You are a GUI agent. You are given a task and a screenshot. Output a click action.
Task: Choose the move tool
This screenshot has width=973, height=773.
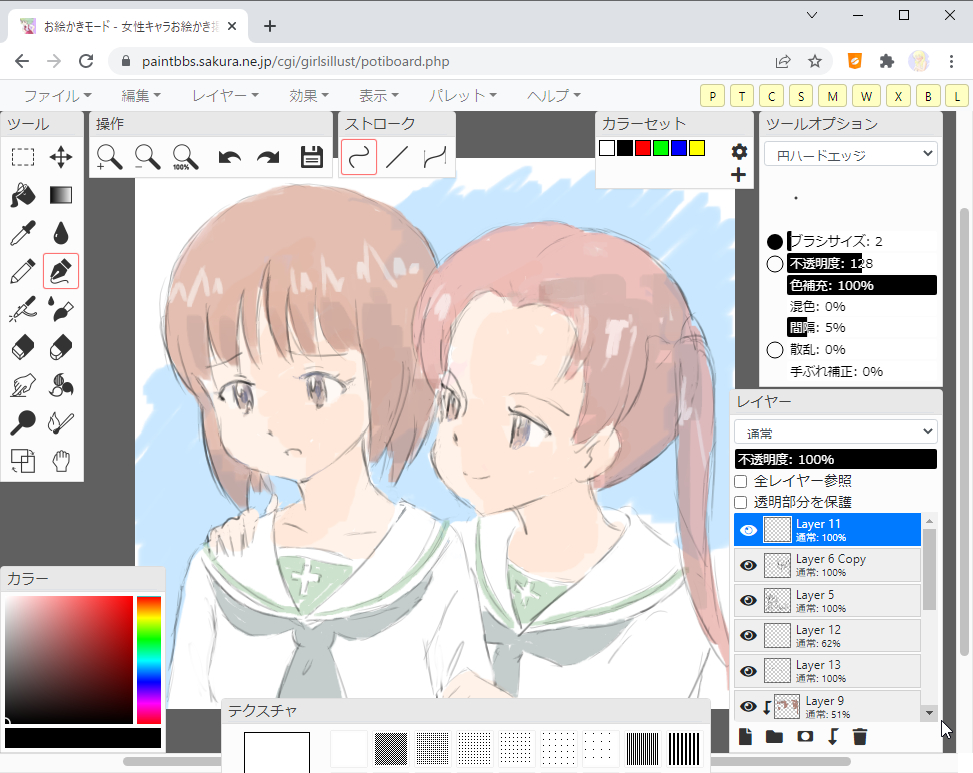(x=61, y=157)
